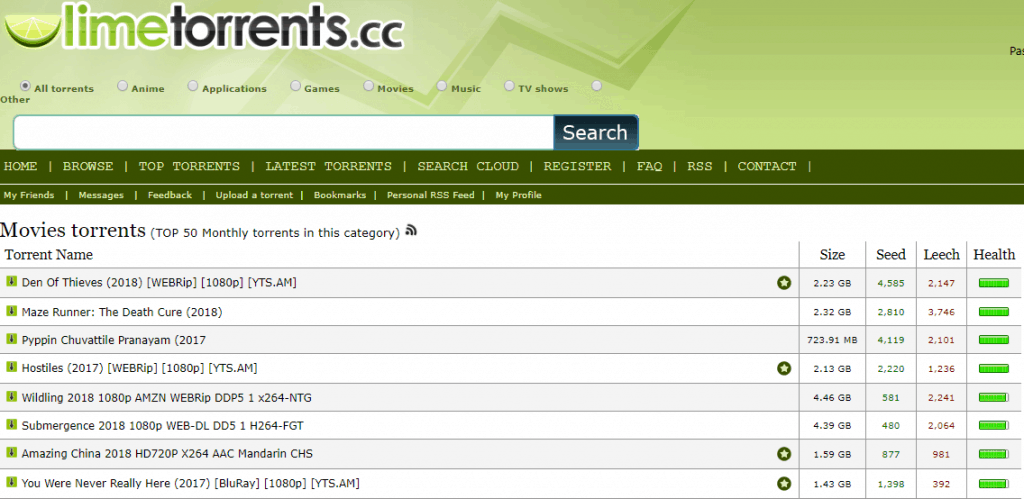The height and width of the screenshot is (499, 1024).
Task: Click download arrow icon for Hostiles
Action: (11, 368)
